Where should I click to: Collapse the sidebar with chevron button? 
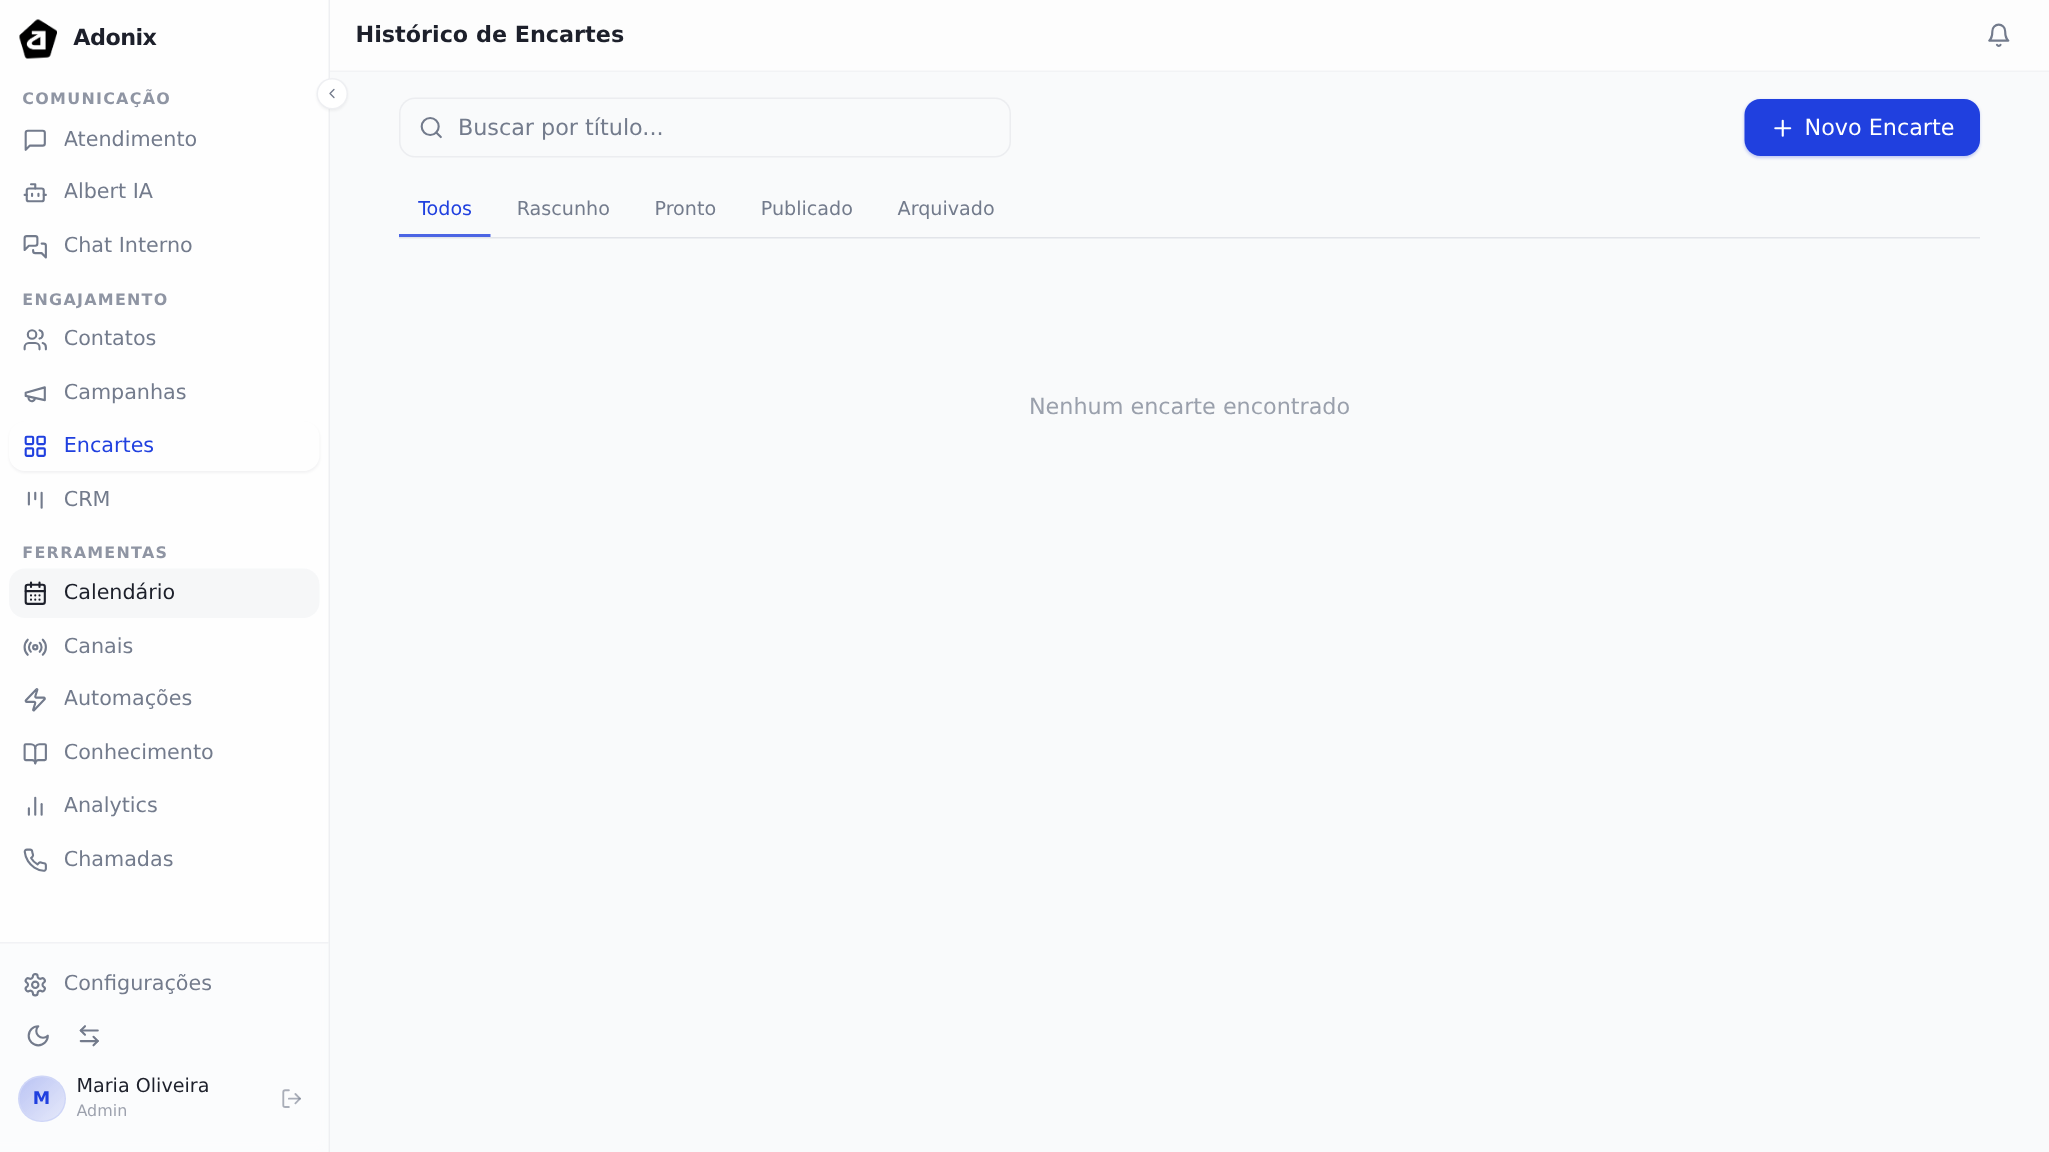[x=332, y=94]
